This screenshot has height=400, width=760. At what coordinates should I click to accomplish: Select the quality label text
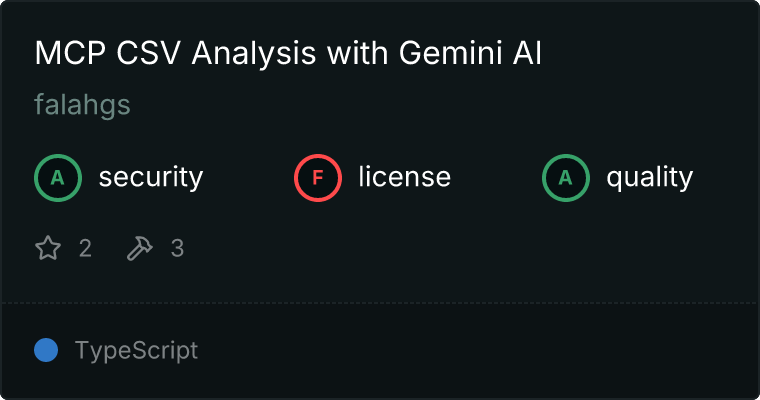point(649,178)
